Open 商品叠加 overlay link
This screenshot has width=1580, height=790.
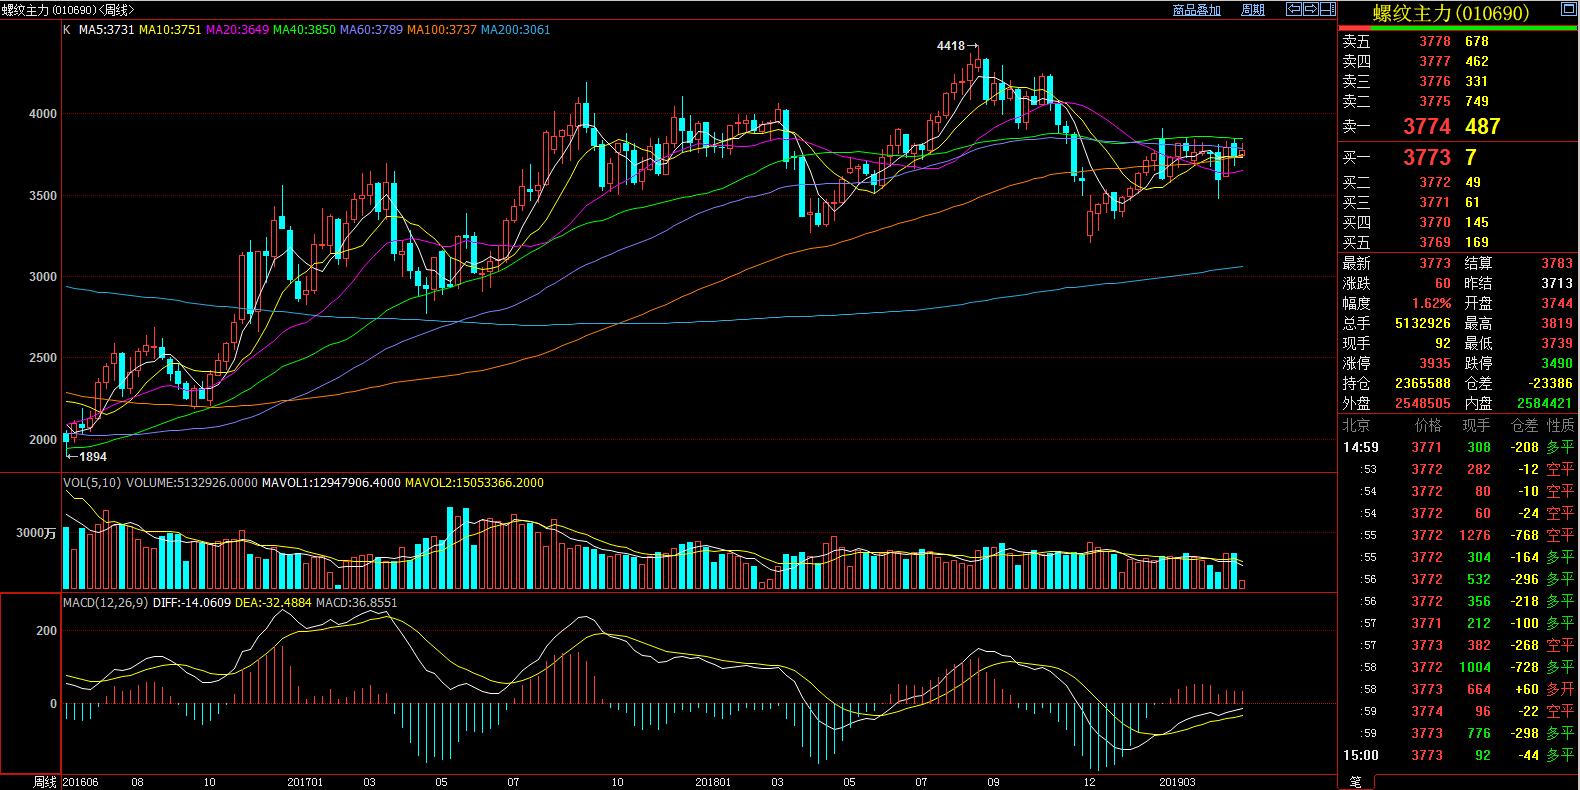pos(1196,10)
